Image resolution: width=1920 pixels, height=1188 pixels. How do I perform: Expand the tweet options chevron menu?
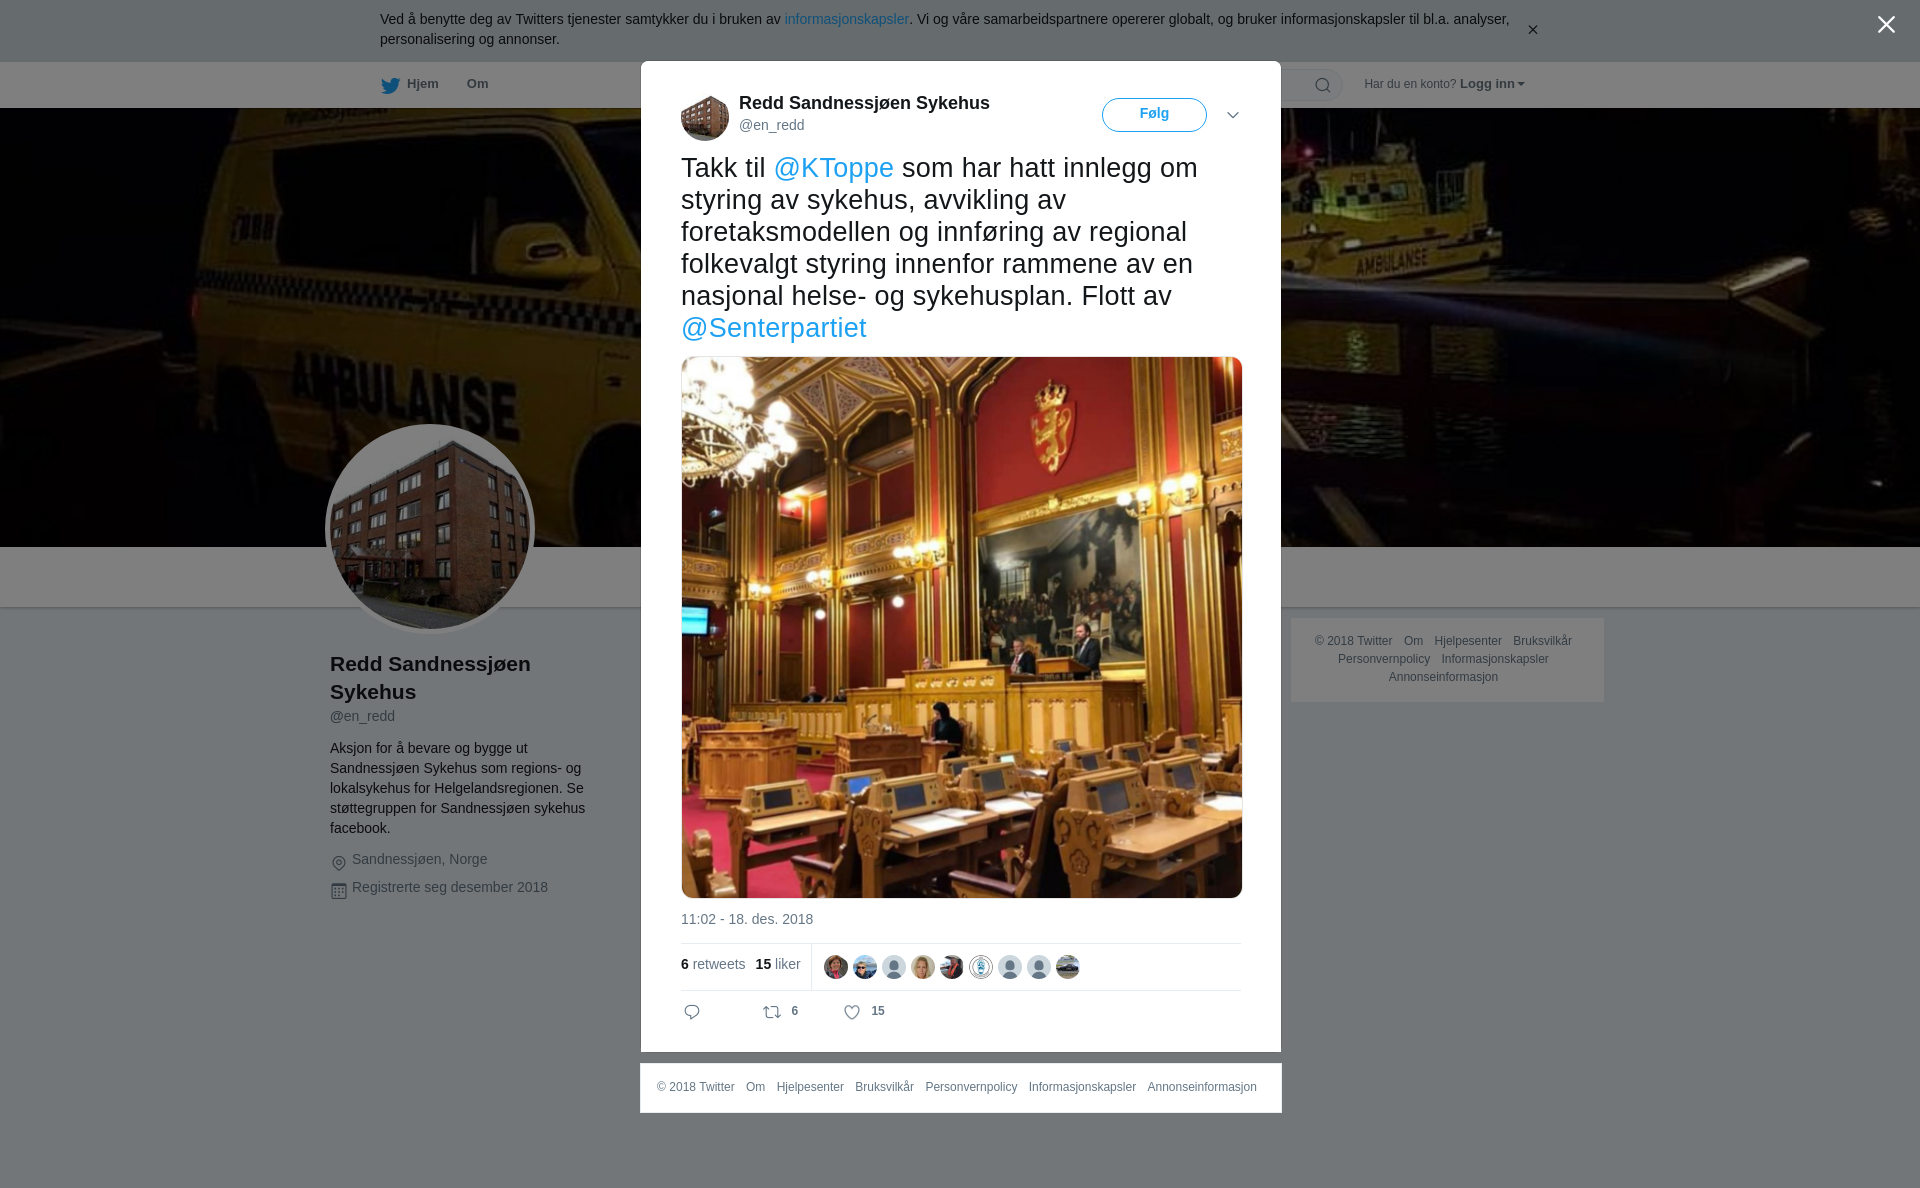[1233, 115]
